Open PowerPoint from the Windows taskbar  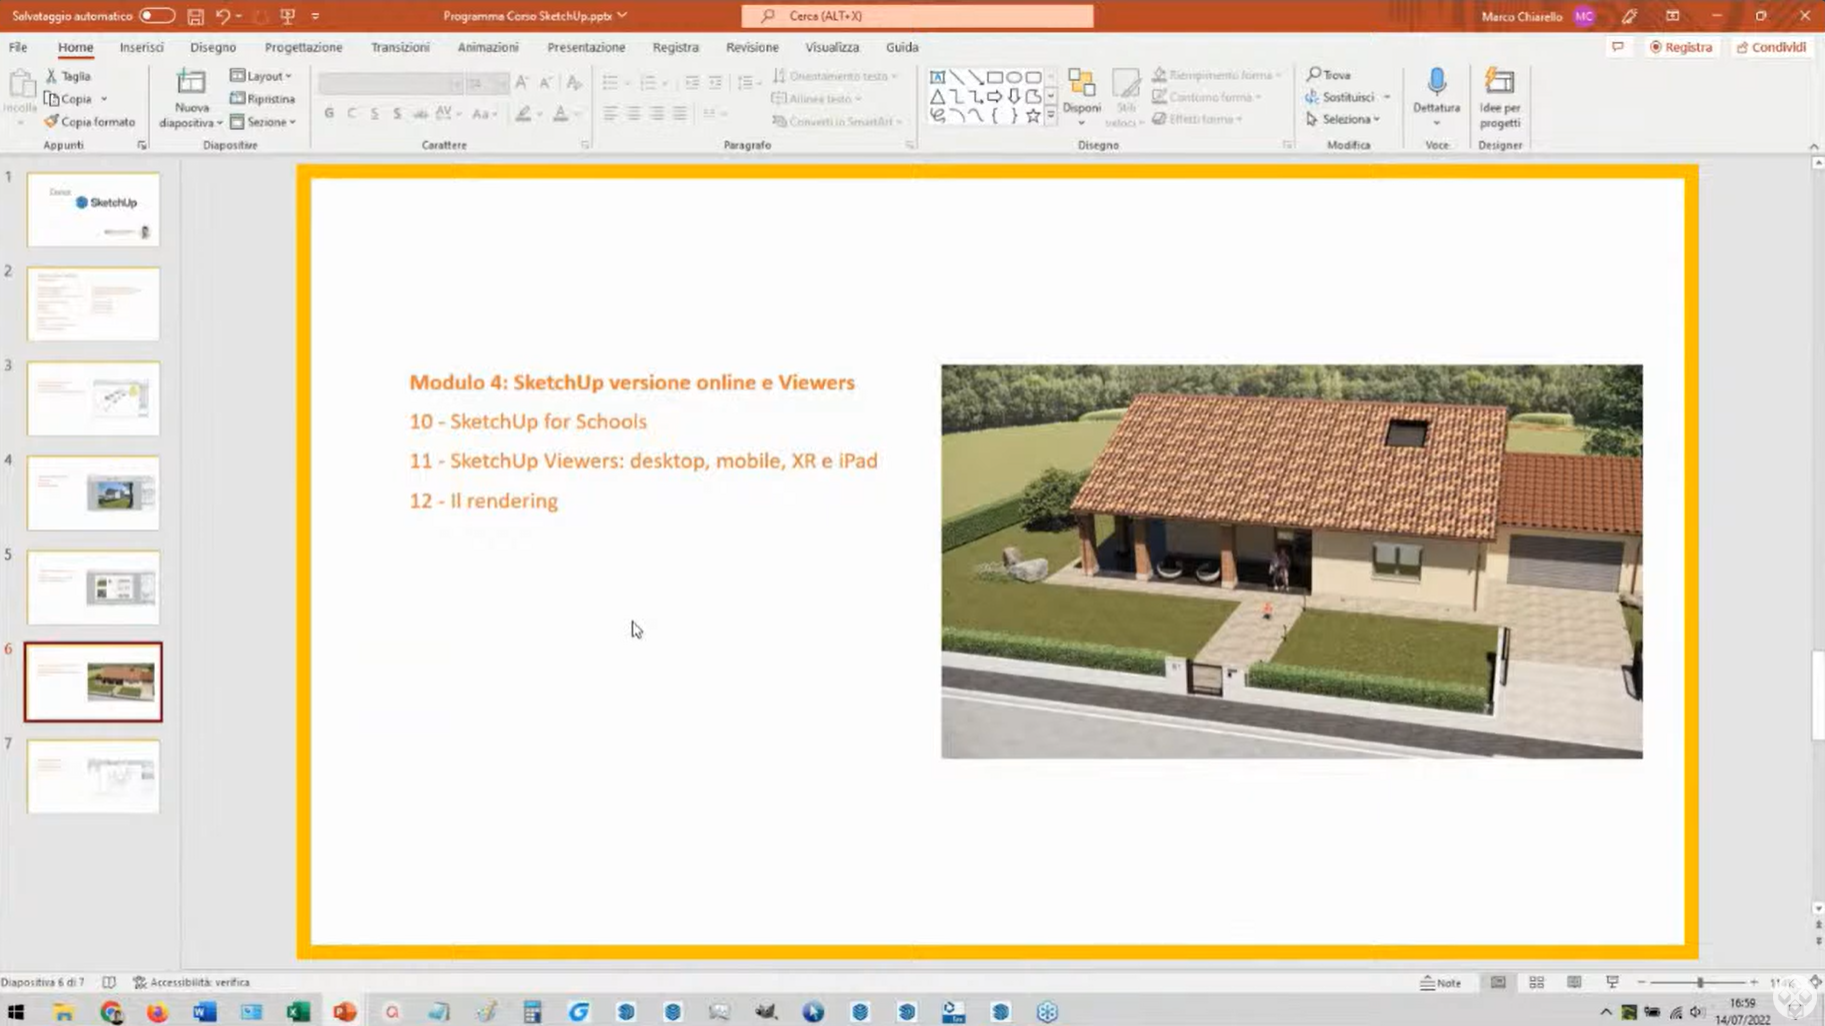(345, 1012)
